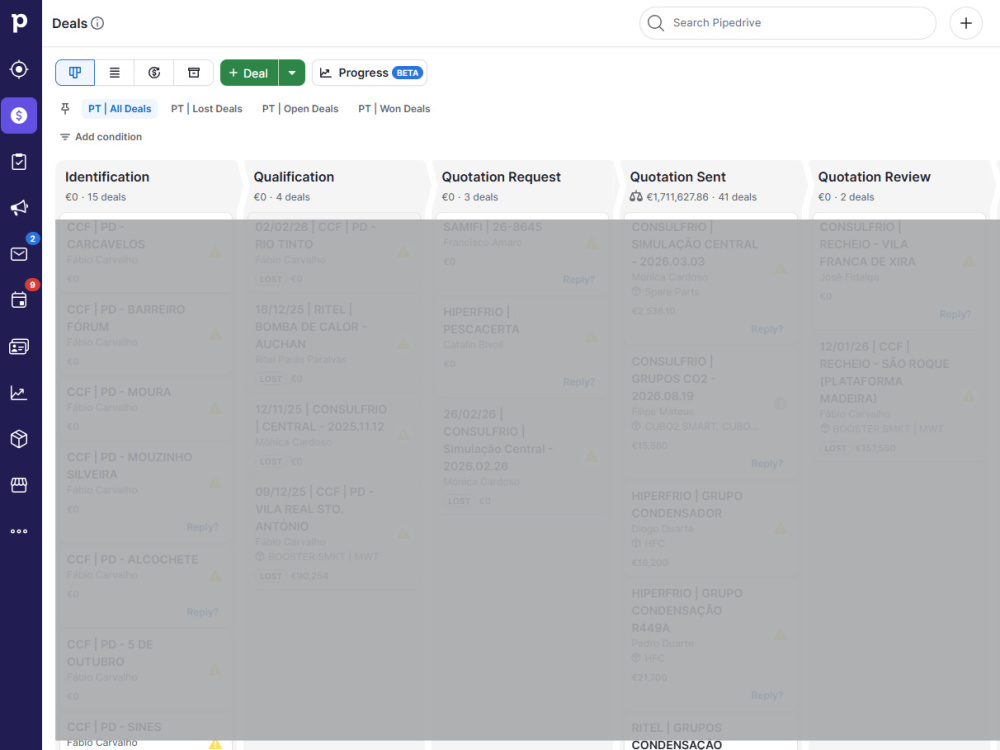Open Contacts card icon in sidebar
This screenshot has height=750, width=1000.
click(x=19, y=346)
